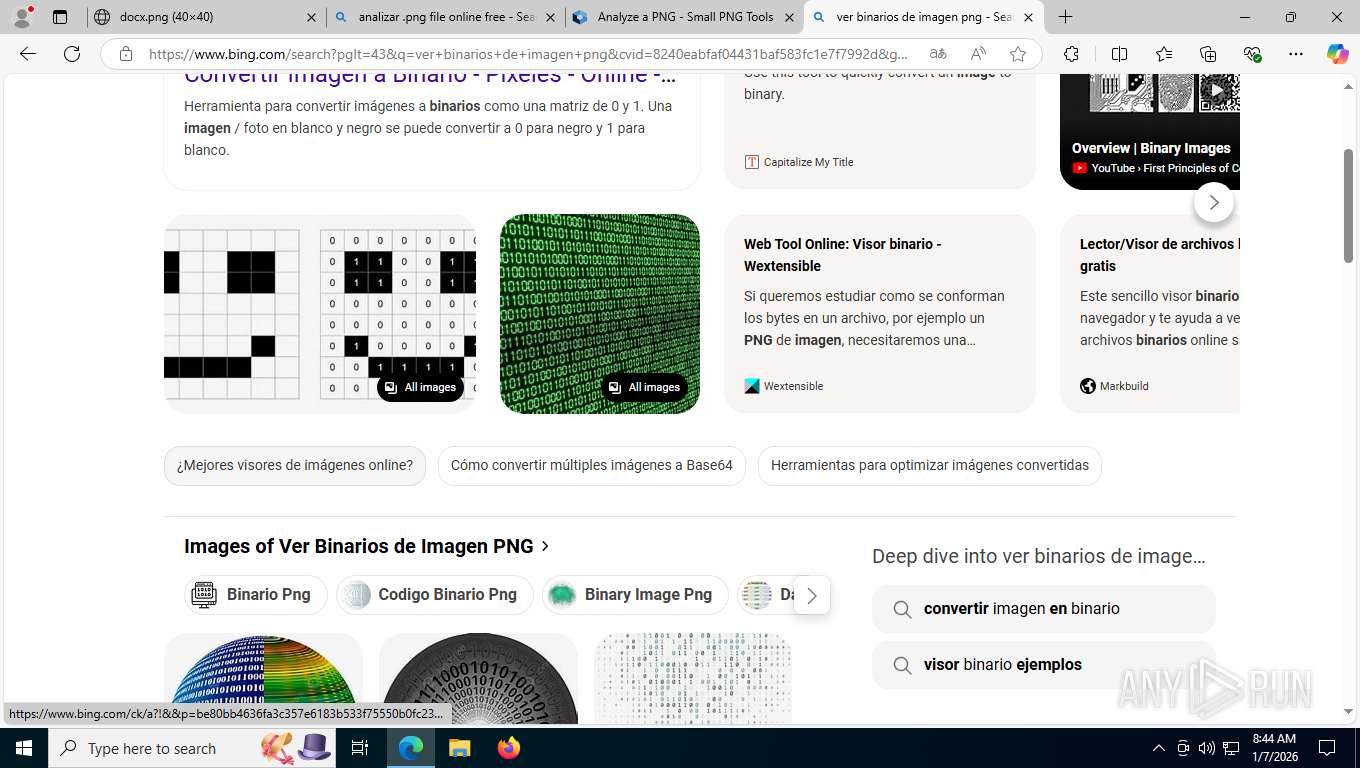
Task: Launch Copilot from the toolbar
Action: click(x=1337, y=54)
